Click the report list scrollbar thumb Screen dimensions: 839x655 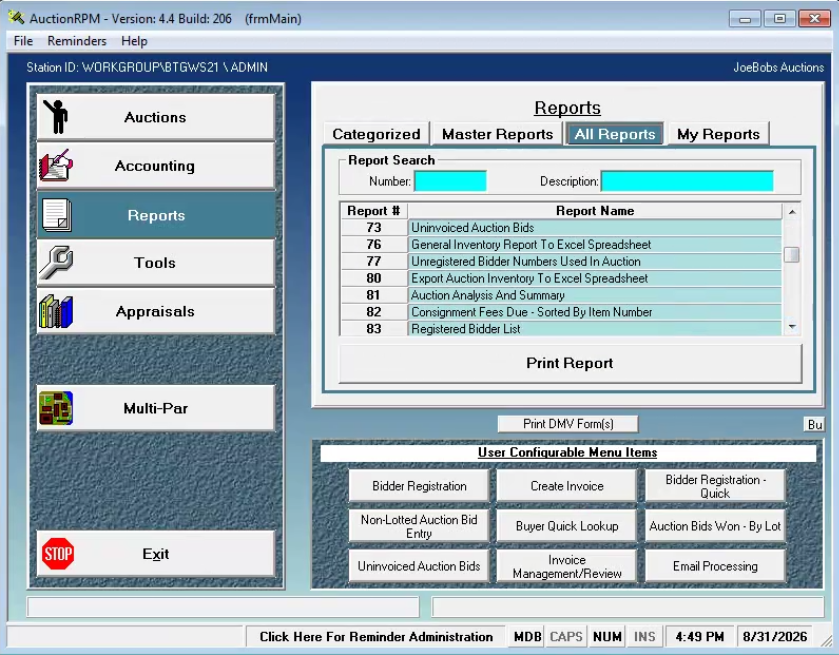pos(792,254)
